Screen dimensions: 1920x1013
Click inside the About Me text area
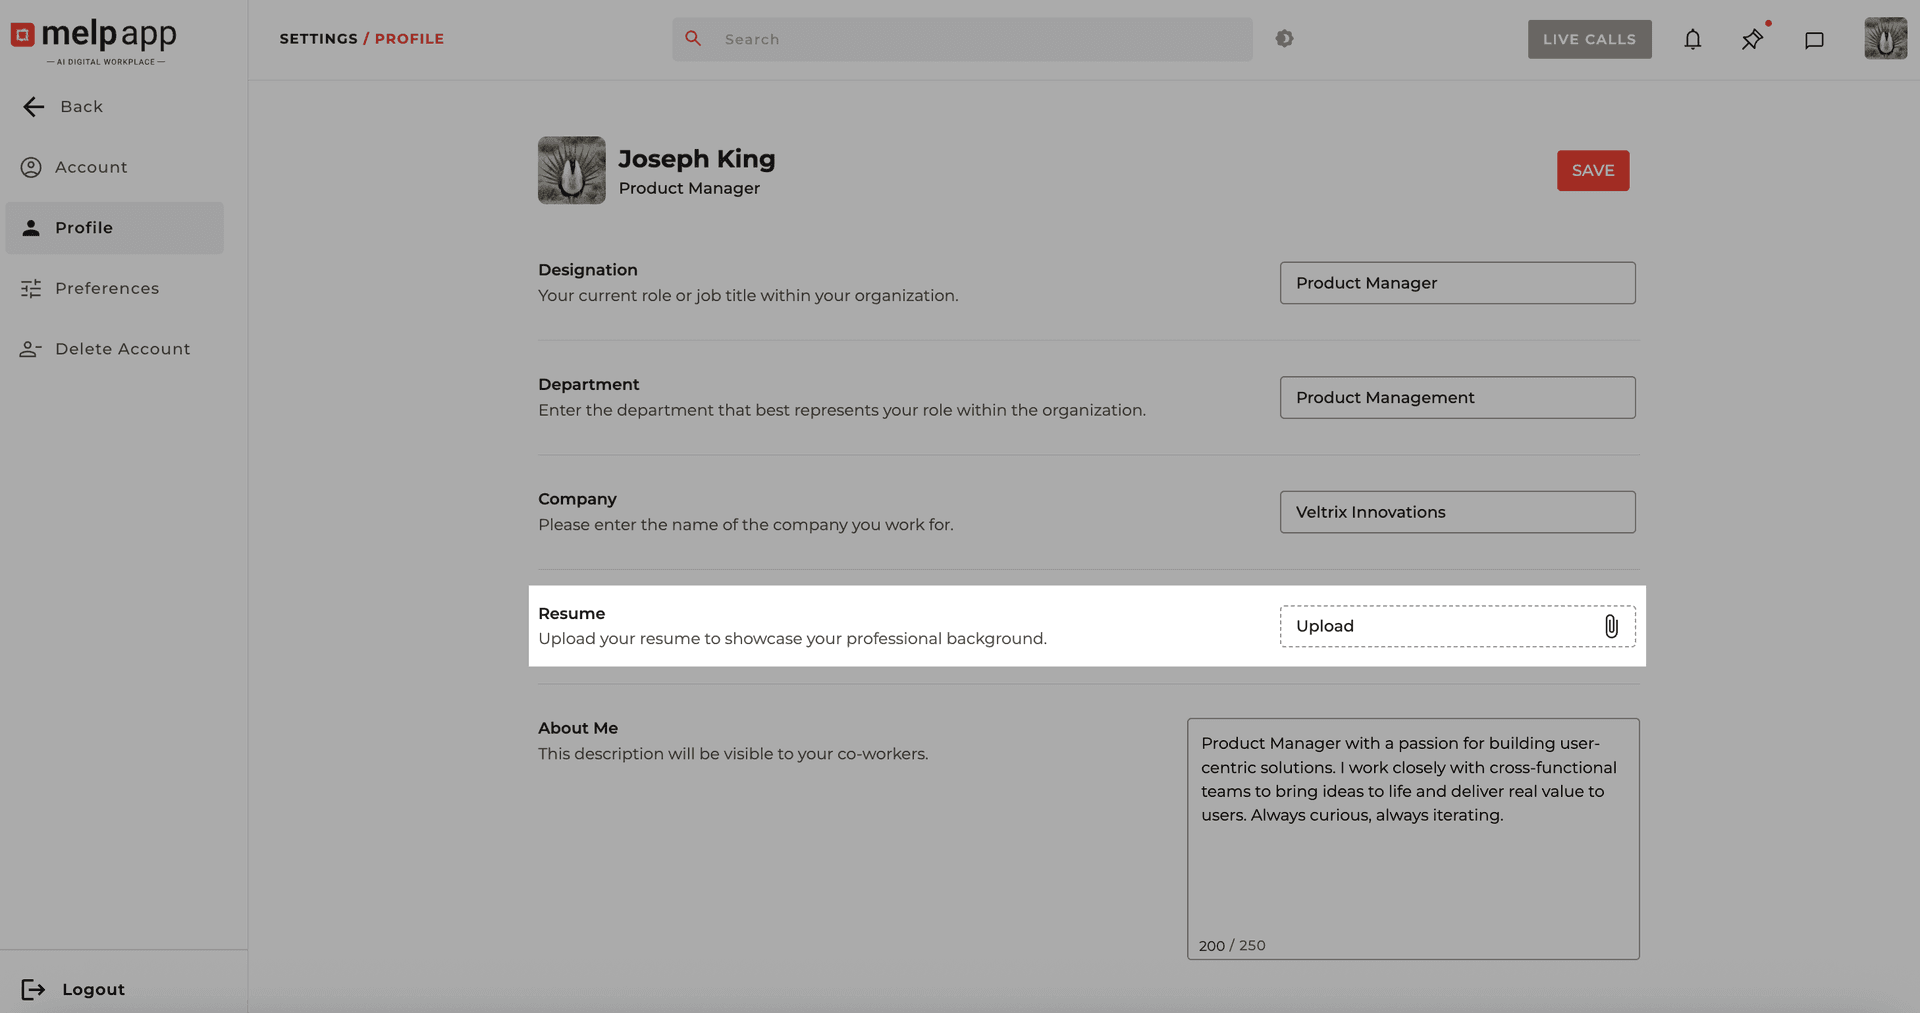click(1412, 838)
